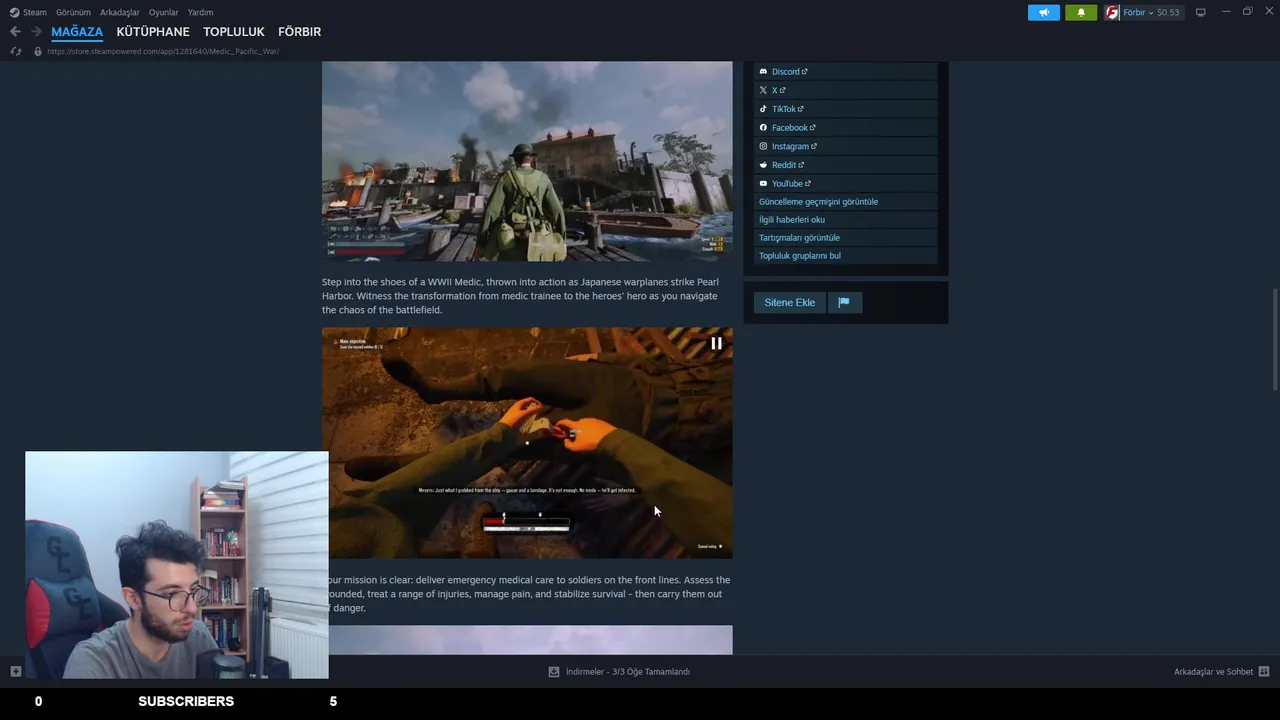Image resolution: width=1280 pixels, height=720 pixels.
Task: Click the TikTok logo icon
Action: (763, 109)
